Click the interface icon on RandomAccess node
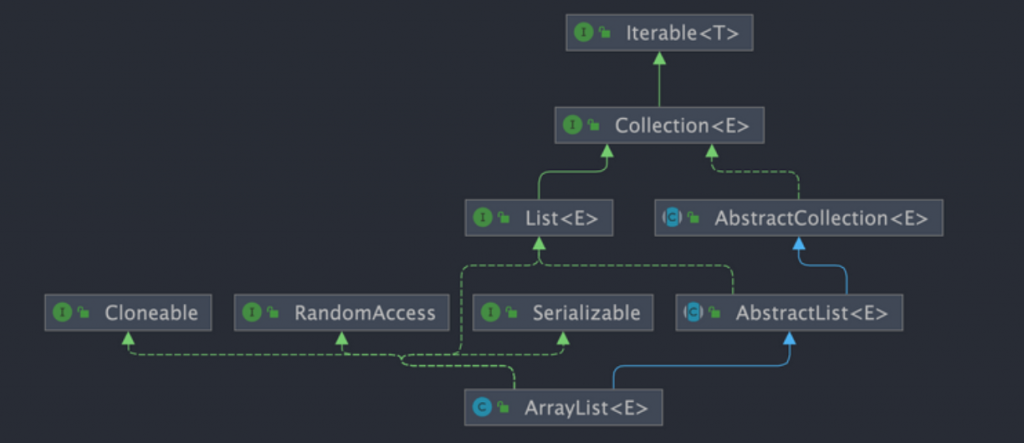This screenshot has width=1024, height=443. coord(251,312)
